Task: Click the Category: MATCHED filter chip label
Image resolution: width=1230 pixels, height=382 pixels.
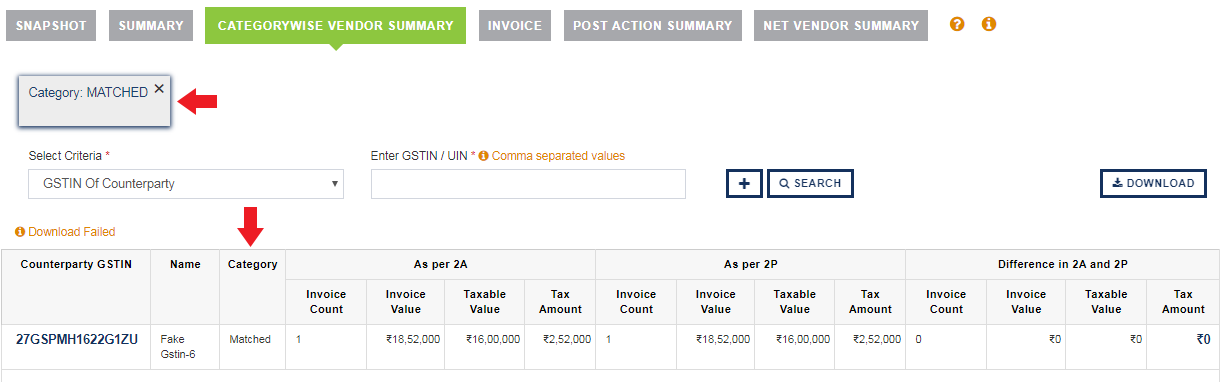Action: click(88, 92)
